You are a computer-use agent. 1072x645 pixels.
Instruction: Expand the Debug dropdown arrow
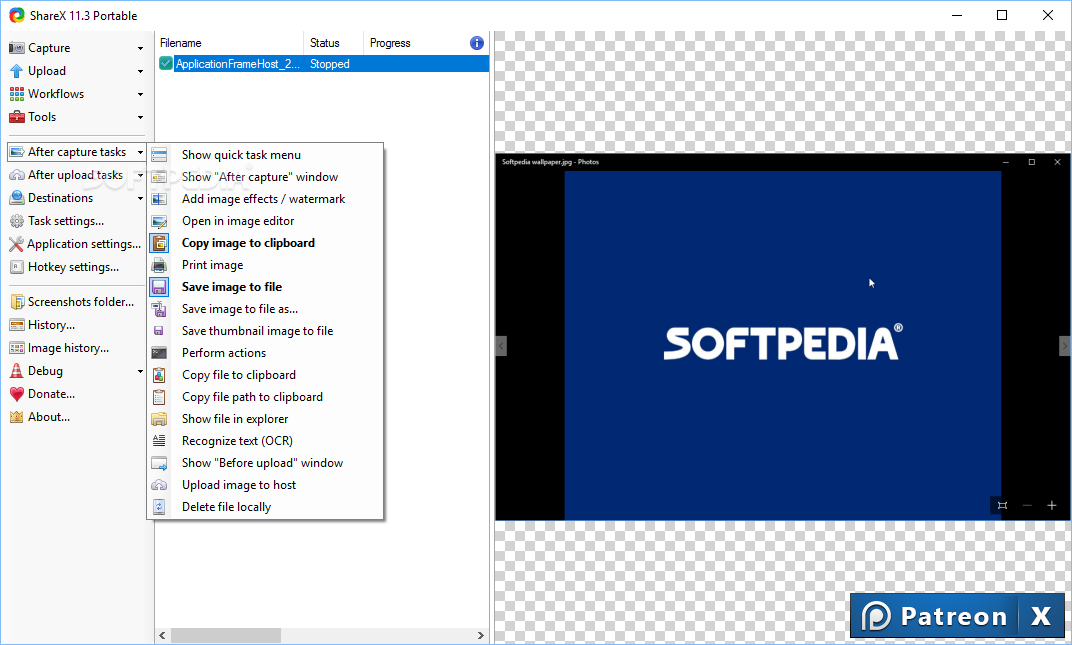point(140,371)
